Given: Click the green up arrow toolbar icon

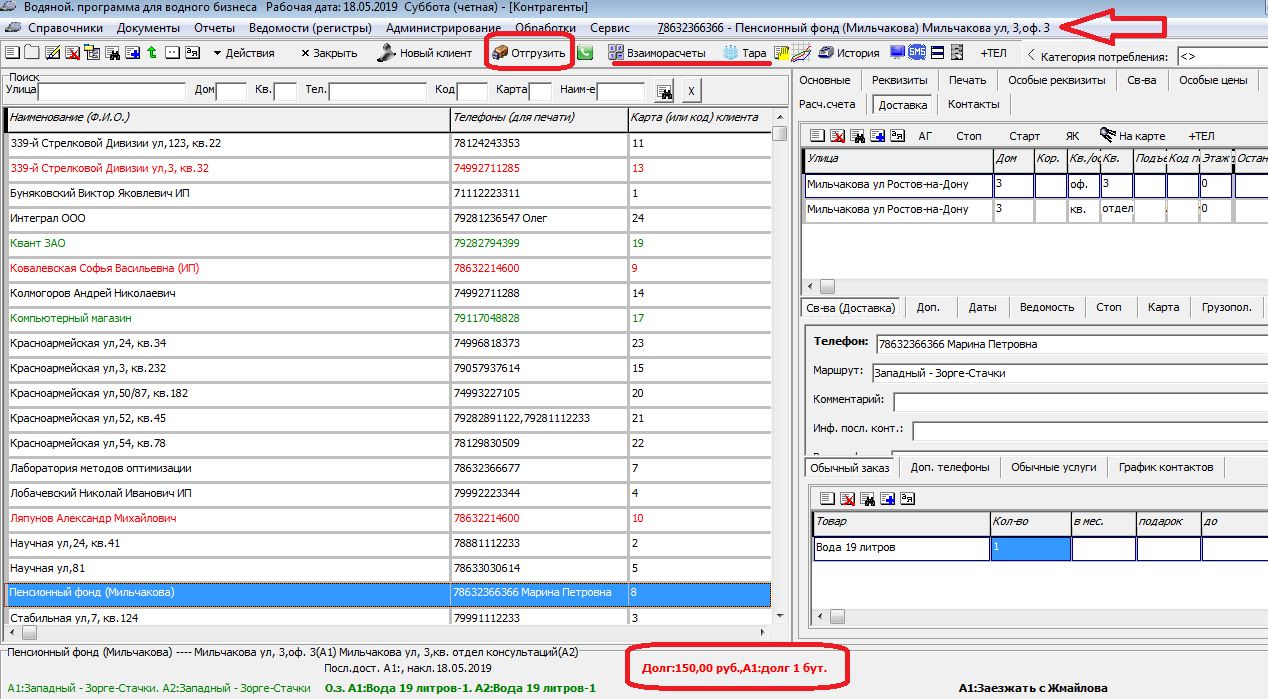Looking at the screenshot, I should [x=151, y=53].
